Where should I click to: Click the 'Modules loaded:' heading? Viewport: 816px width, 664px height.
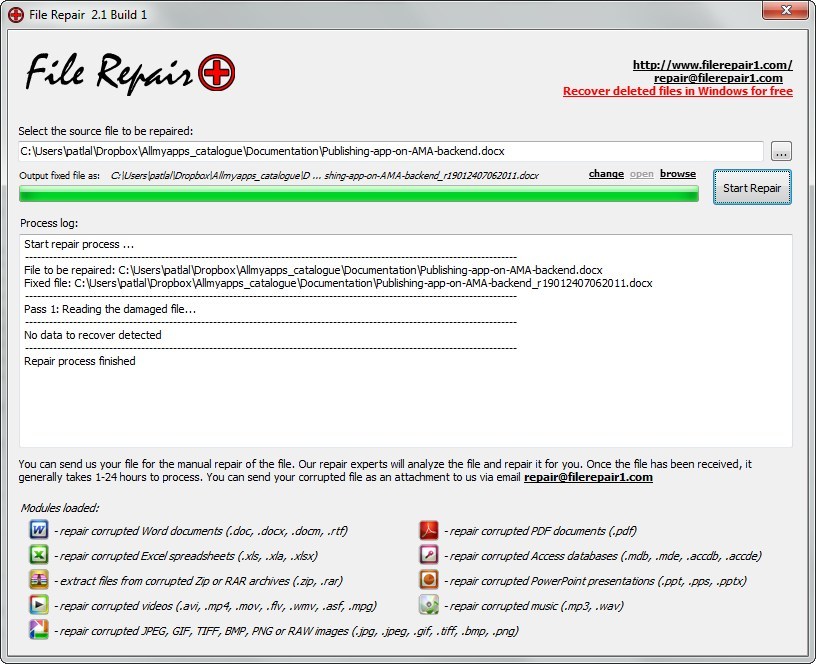click(x=60, y=507)
